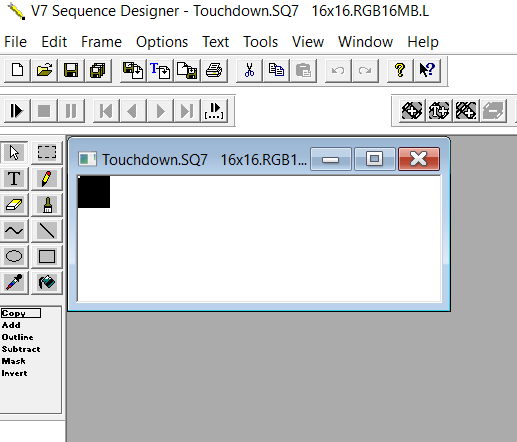Close the Touchdown.SQ7 child window

pyautogui.click(x=419, y=159)
